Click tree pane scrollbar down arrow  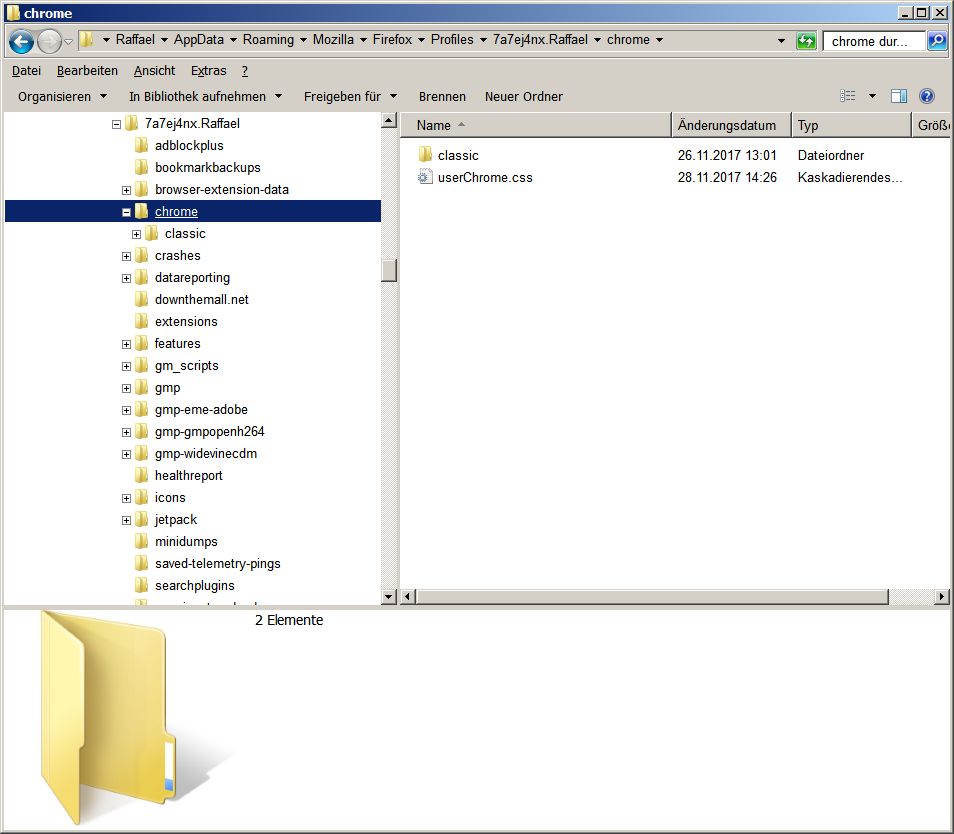[x=389, y=596]
